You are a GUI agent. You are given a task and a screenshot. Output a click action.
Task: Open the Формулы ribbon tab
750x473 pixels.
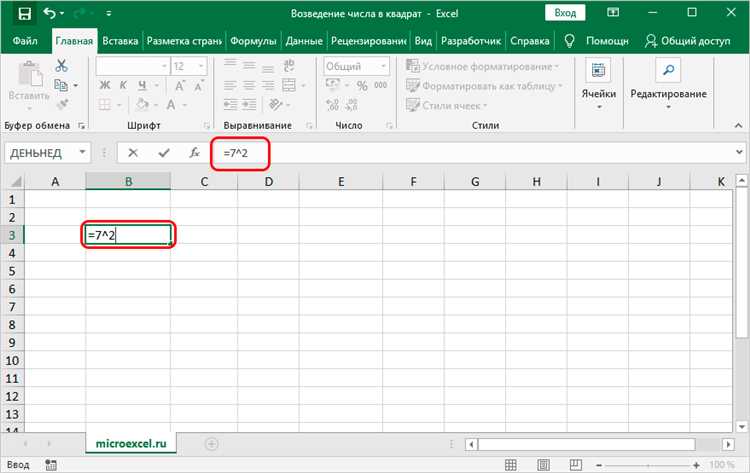click(x=253, y=41)
